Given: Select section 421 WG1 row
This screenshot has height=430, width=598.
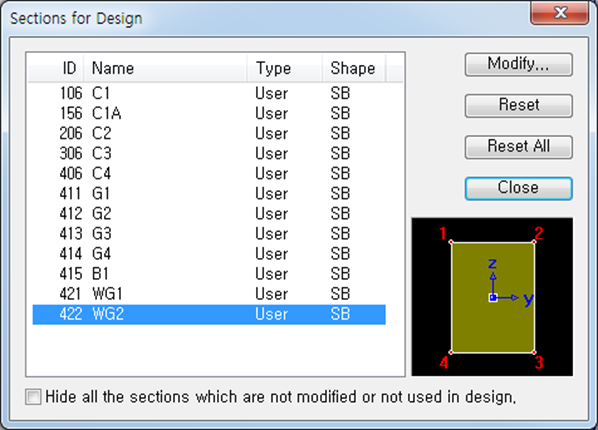Looking at the screenshot, I should pos(209,294).
